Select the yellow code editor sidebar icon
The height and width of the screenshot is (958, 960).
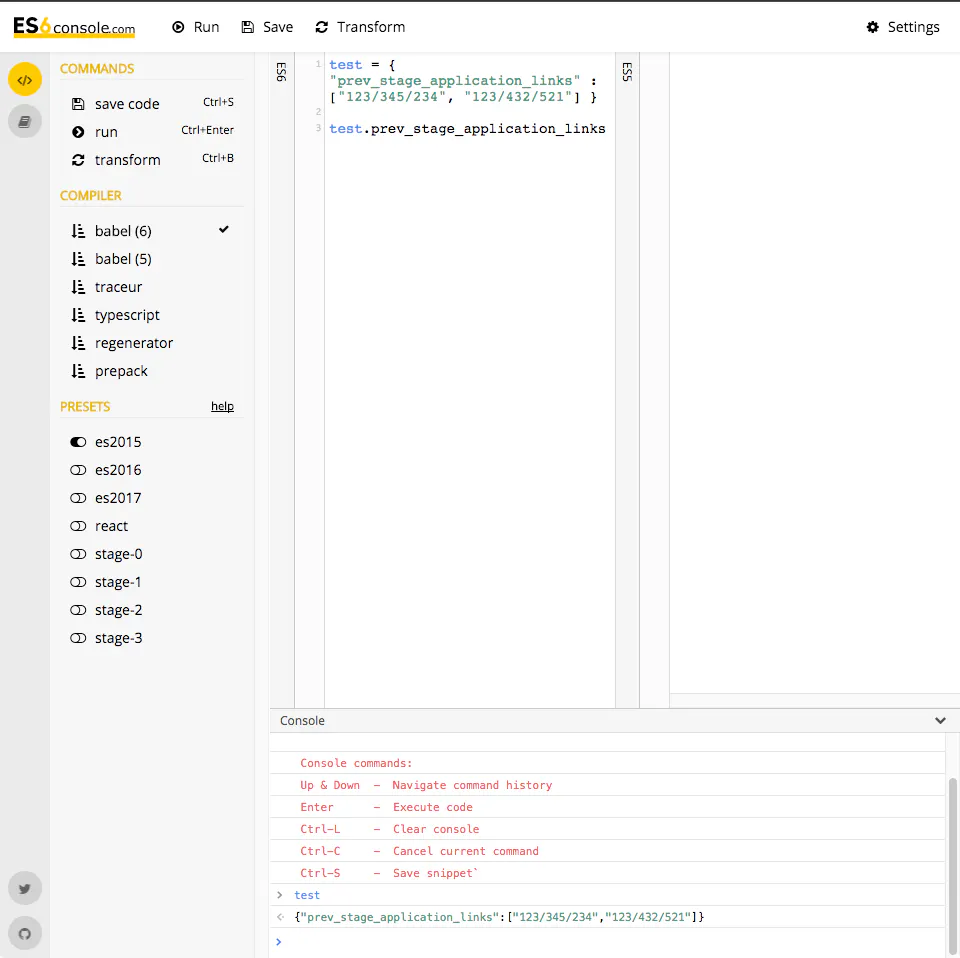pyautogui.click(x=24, y=80)
